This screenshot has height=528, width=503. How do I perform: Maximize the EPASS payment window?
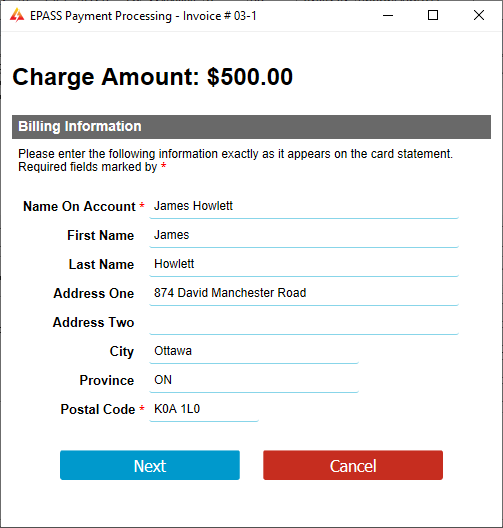coord(433,15)
